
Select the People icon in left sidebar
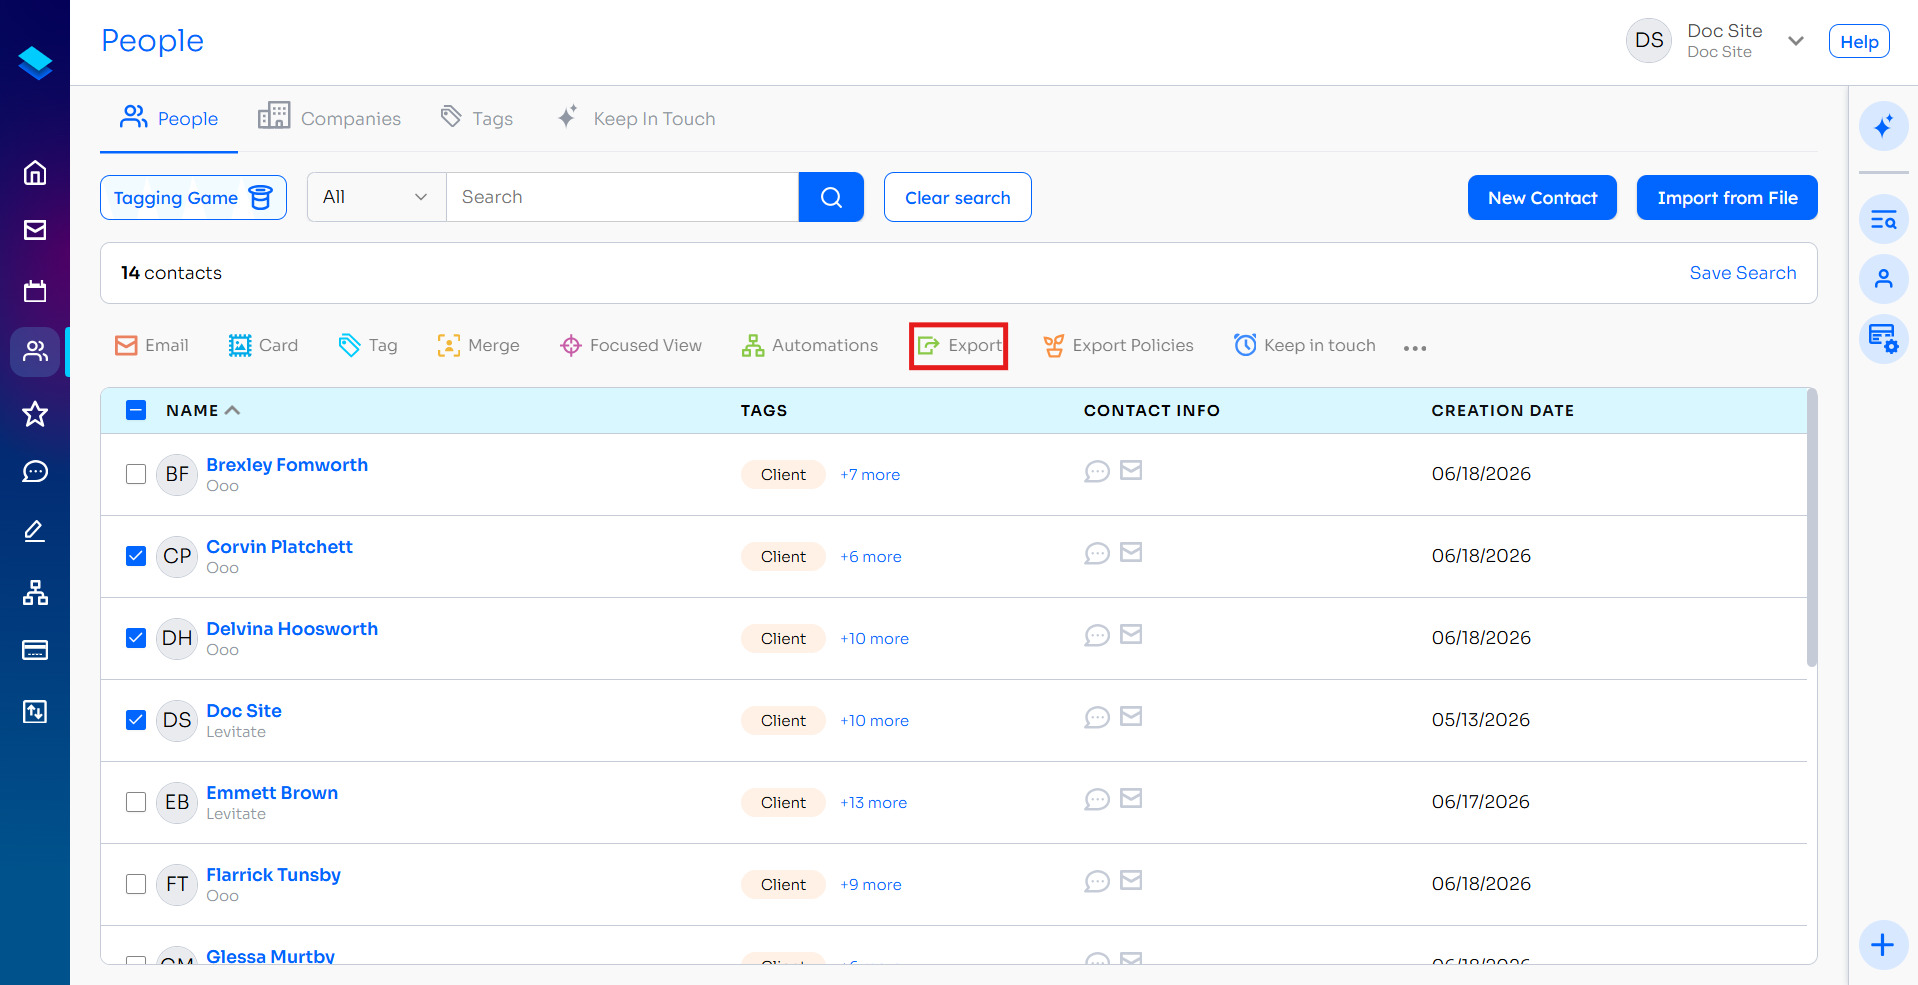pyautogui.click(x=35, y=351)
